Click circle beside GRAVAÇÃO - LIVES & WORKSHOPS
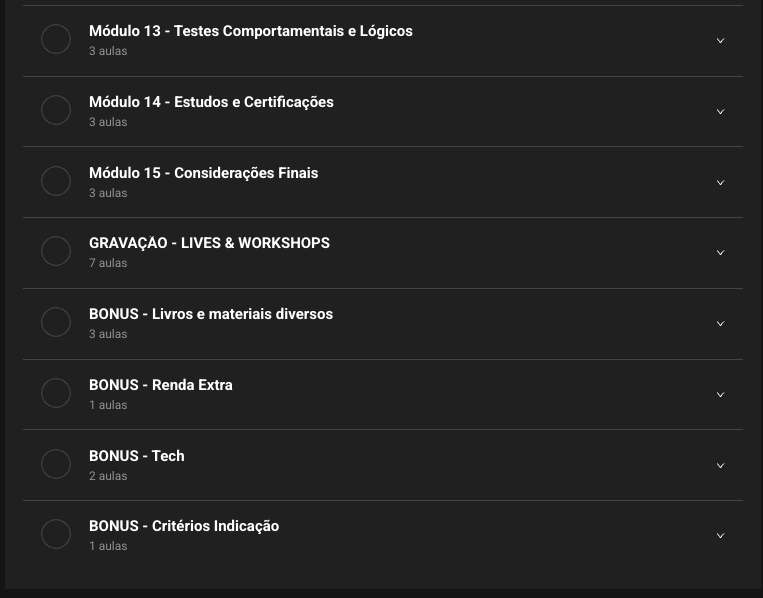The image size is (763, 598). 56,251
